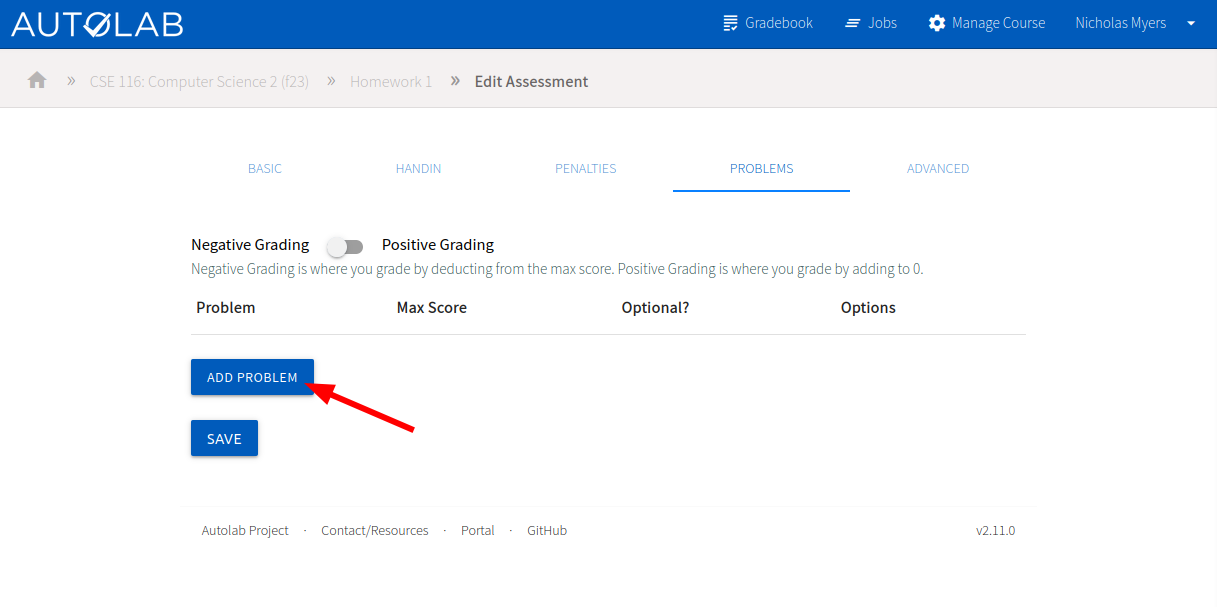Go to Homework 1 breadcrumb
The width and height of the screenshot is (1217, 607).
[391, 81]
